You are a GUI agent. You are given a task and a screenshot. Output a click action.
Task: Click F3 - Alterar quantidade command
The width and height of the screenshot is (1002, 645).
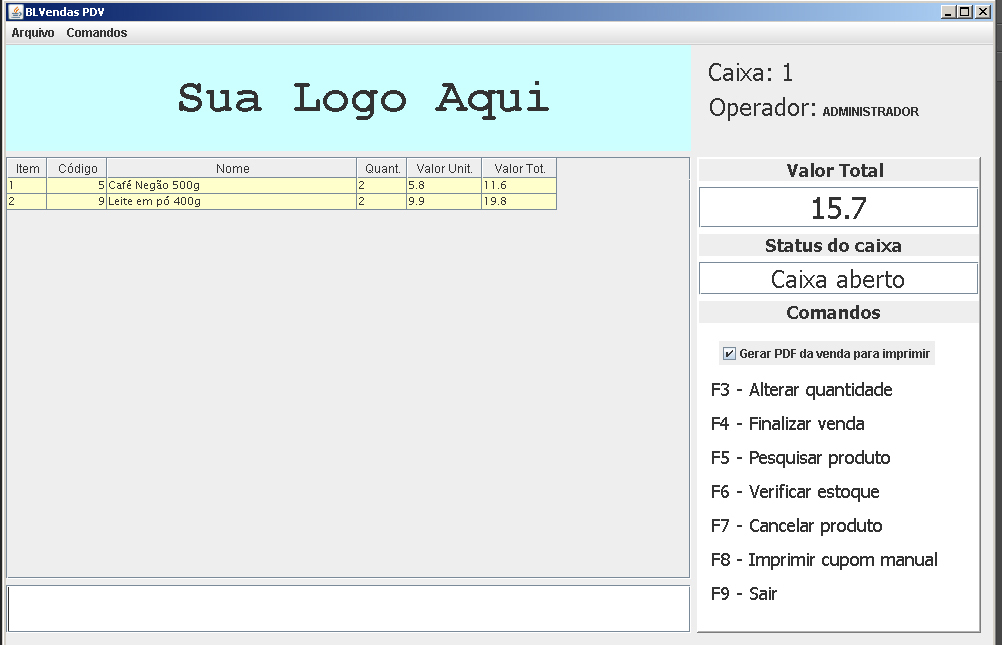coord(801,390)
